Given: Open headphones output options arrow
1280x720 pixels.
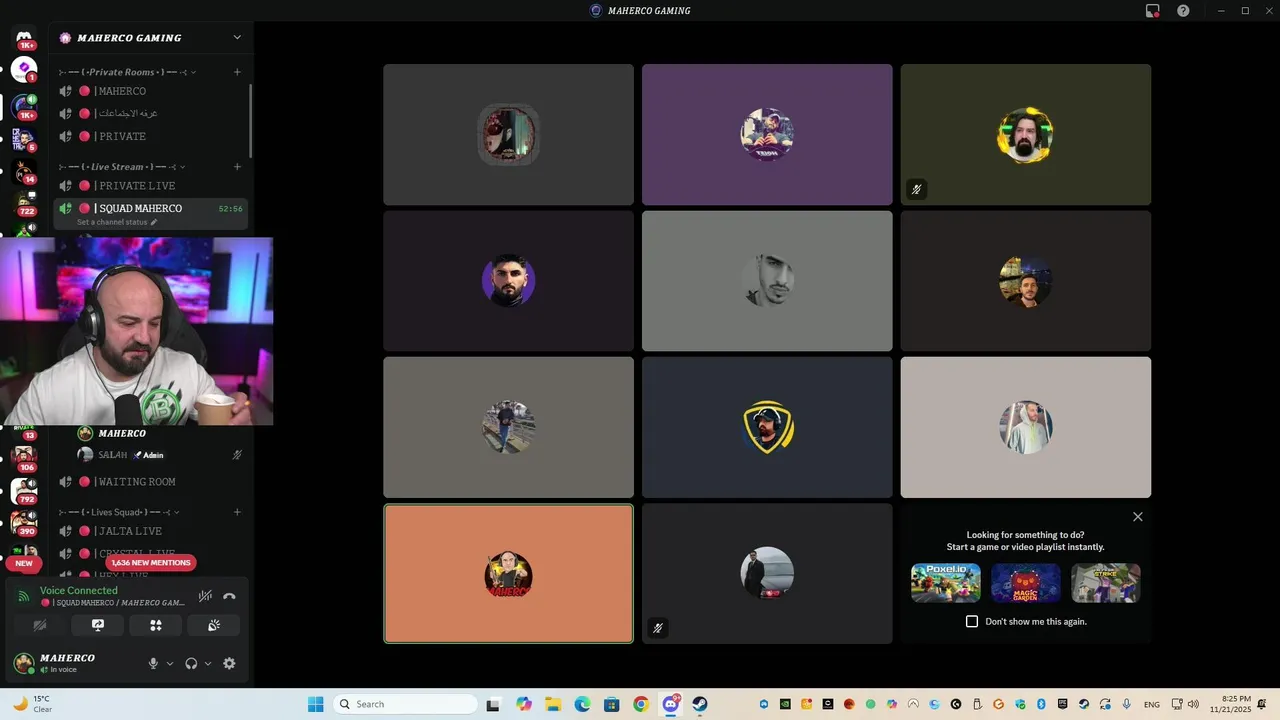Looking at the screenshot, I should pos(207,663).
